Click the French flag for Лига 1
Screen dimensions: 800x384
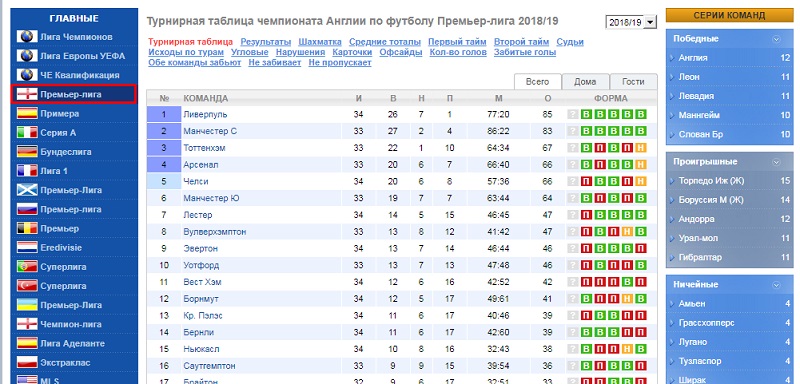27,171
